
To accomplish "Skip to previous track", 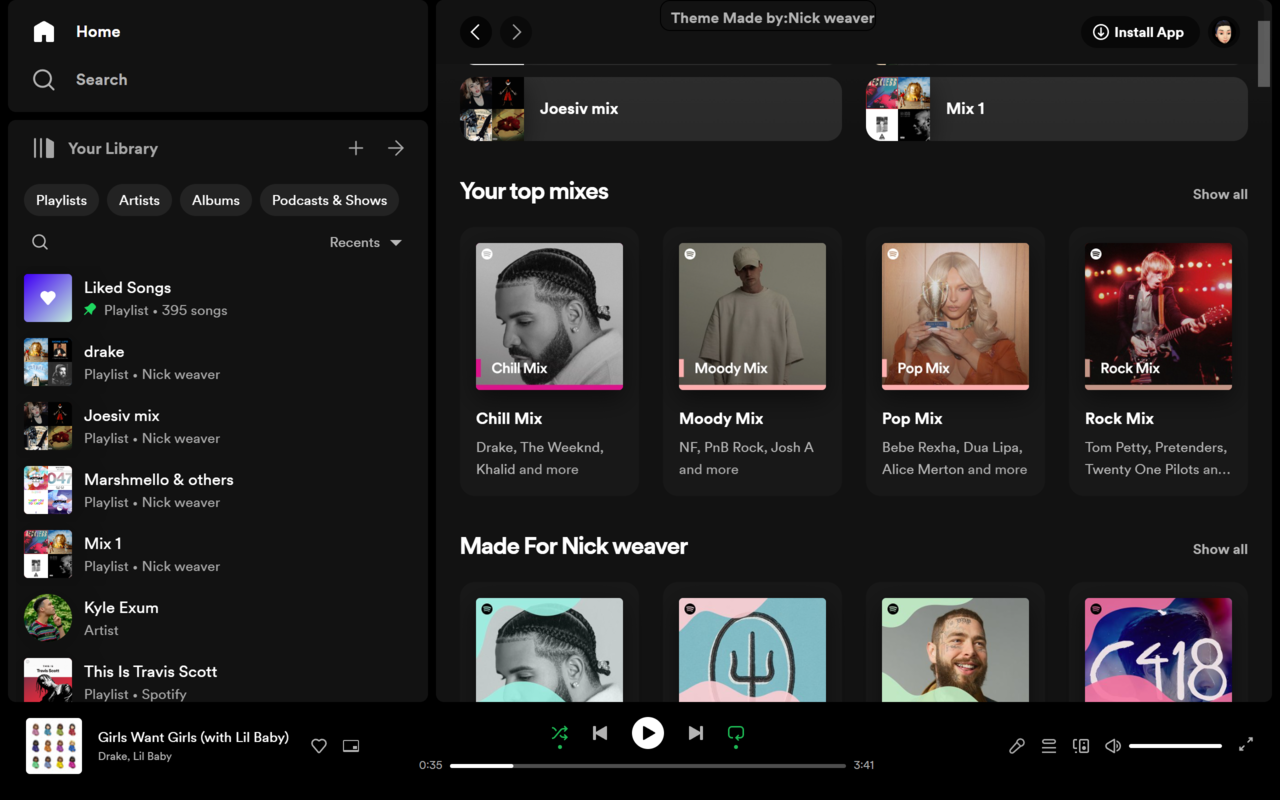I will click(600, 733).
